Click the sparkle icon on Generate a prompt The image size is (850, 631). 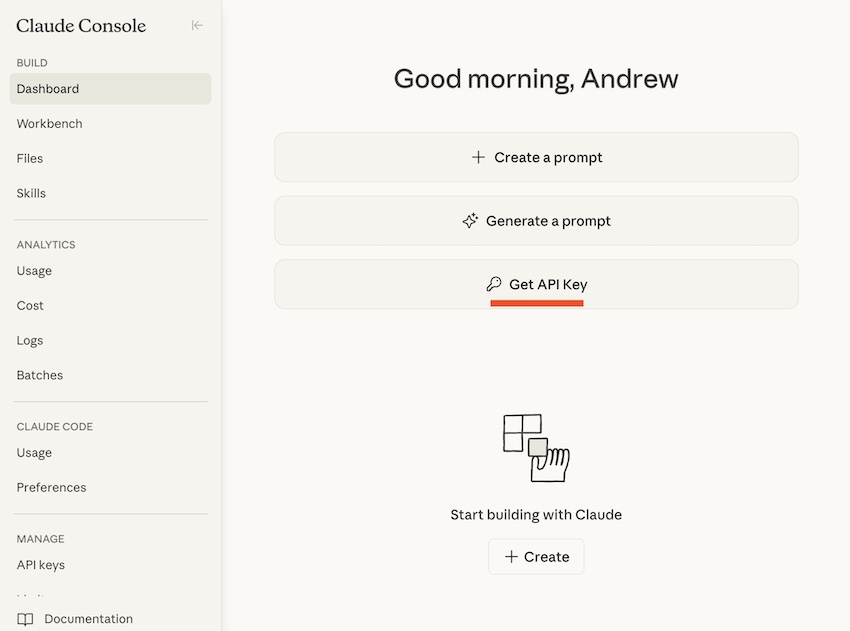click(x=470, y=221)
